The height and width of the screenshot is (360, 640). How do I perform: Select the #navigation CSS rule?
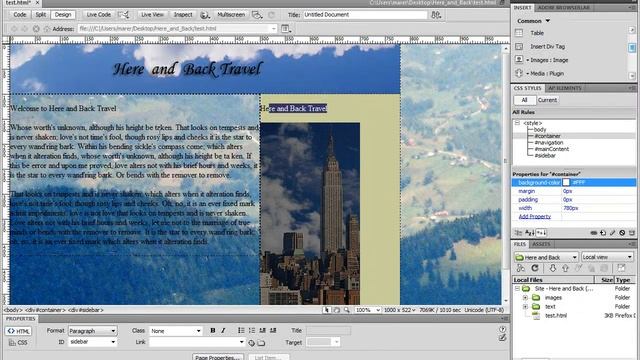[x=549, y=142]
